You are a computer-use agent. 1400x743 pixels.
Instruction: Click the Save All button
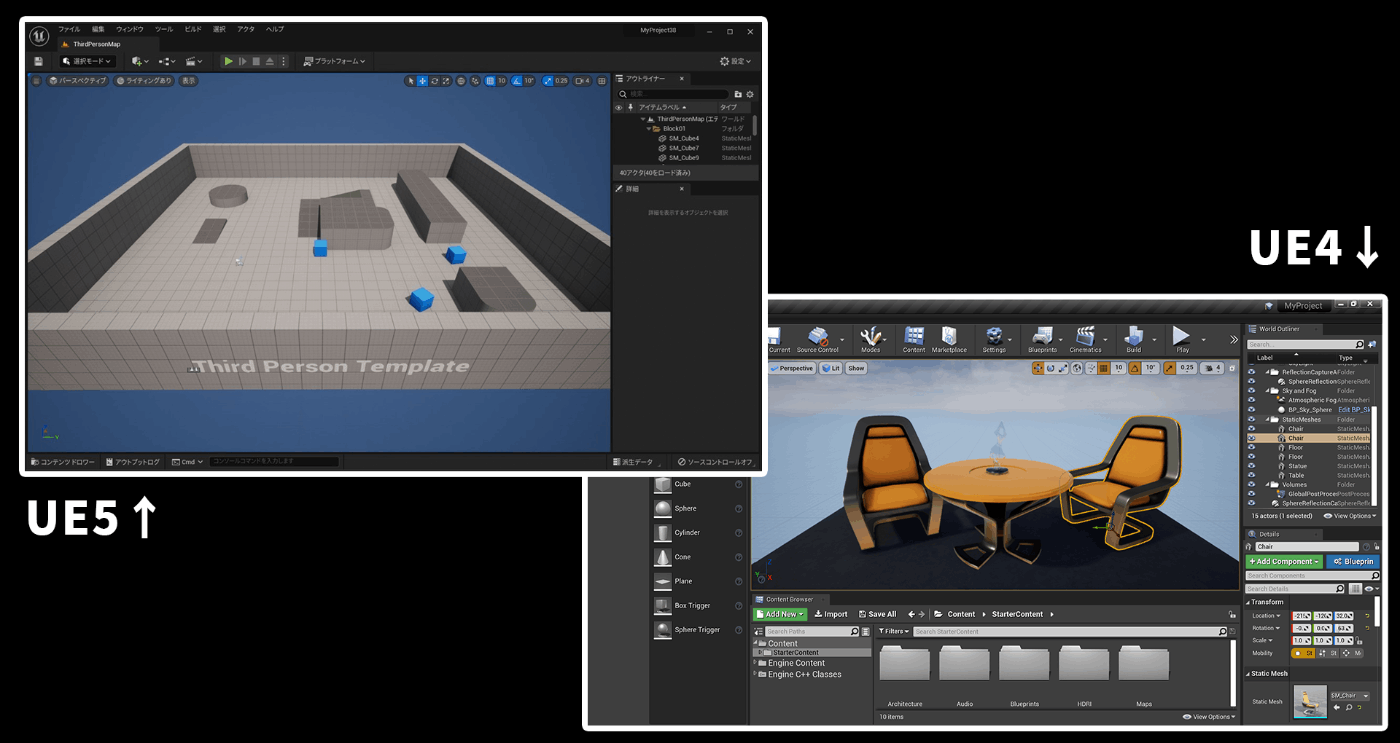[x=877, y=613]
